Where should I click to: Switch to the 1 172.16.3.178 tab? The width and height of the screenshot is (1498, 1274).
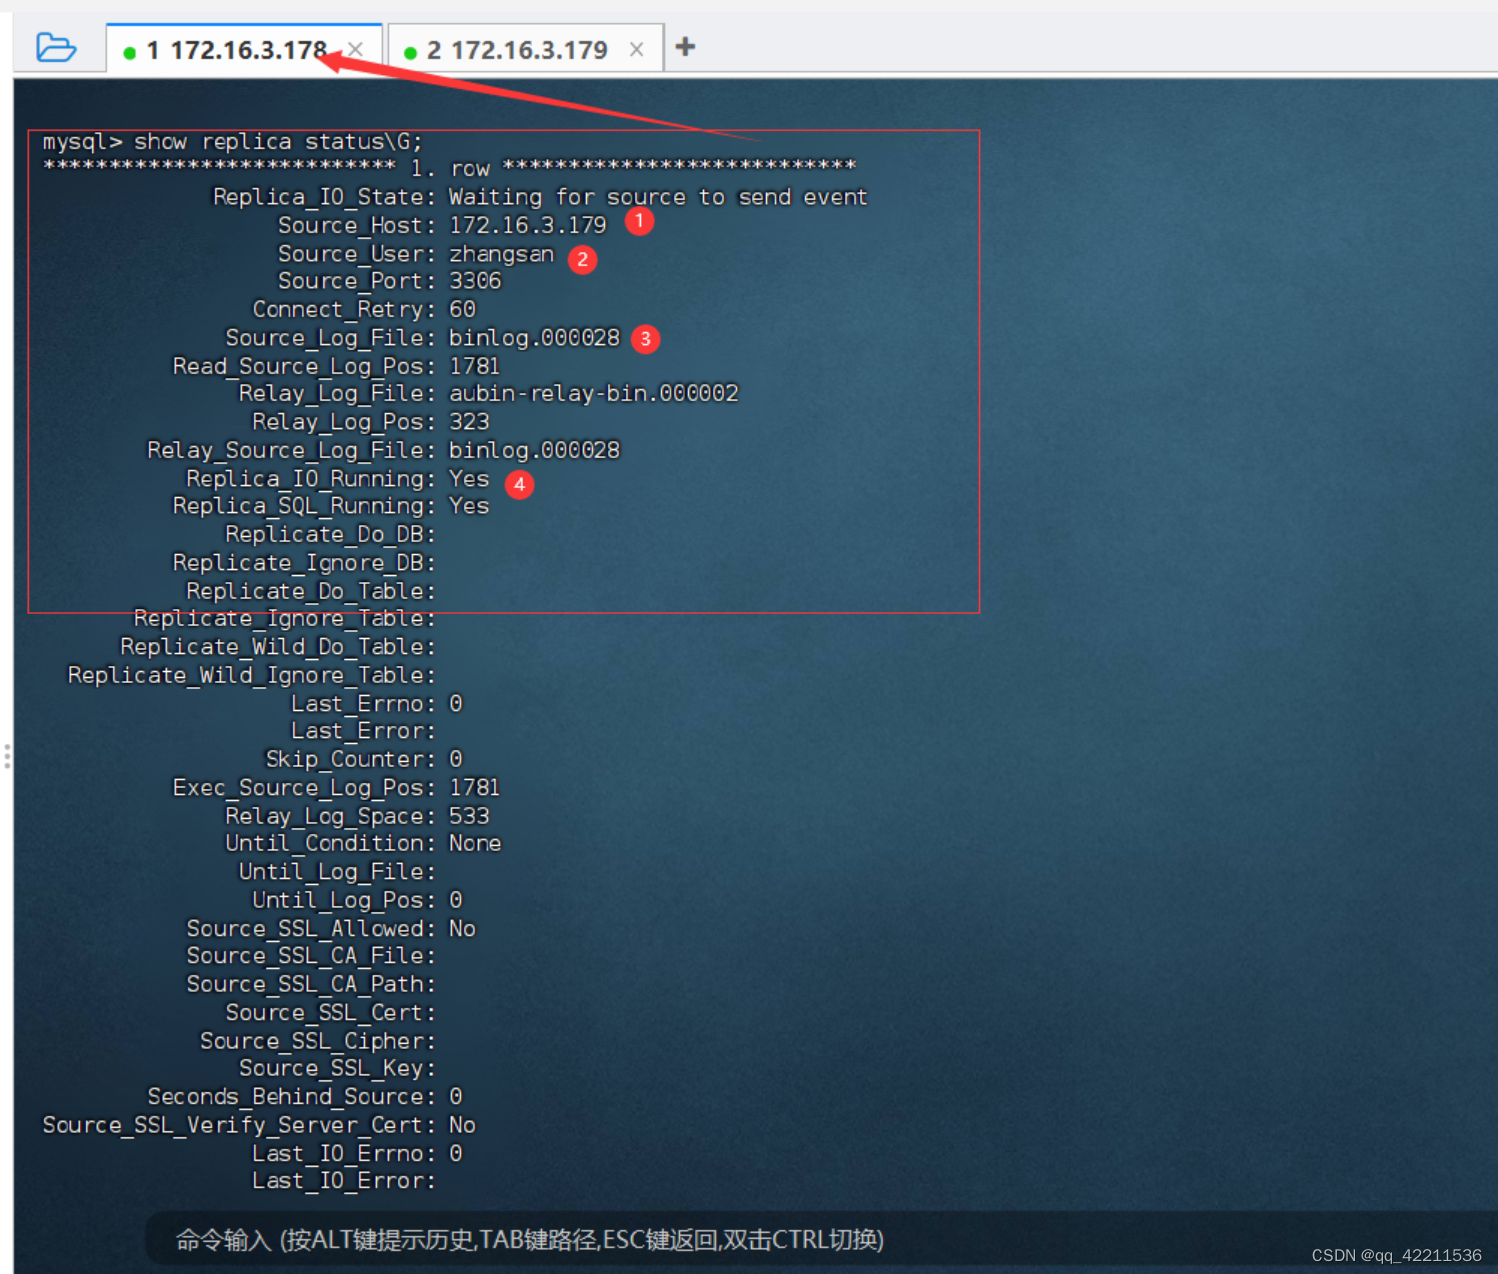[244, 49]
